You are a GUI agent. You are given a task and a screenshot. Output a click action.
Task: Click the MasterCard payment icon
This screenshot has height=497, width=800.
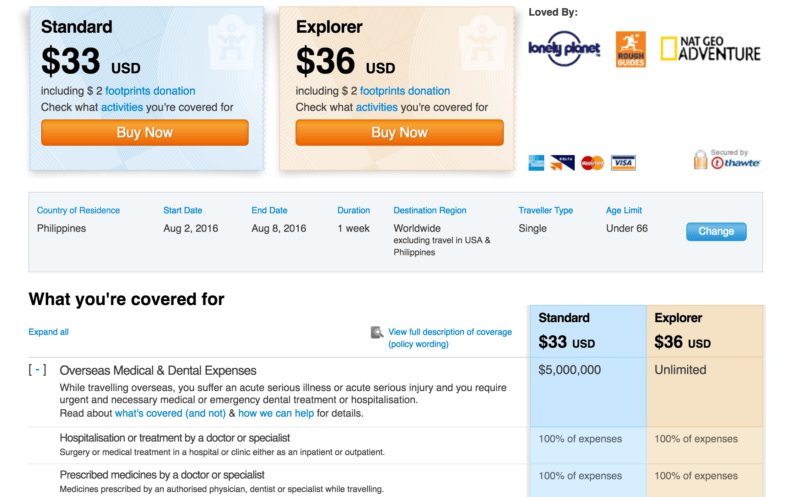(x=592, y=163)
